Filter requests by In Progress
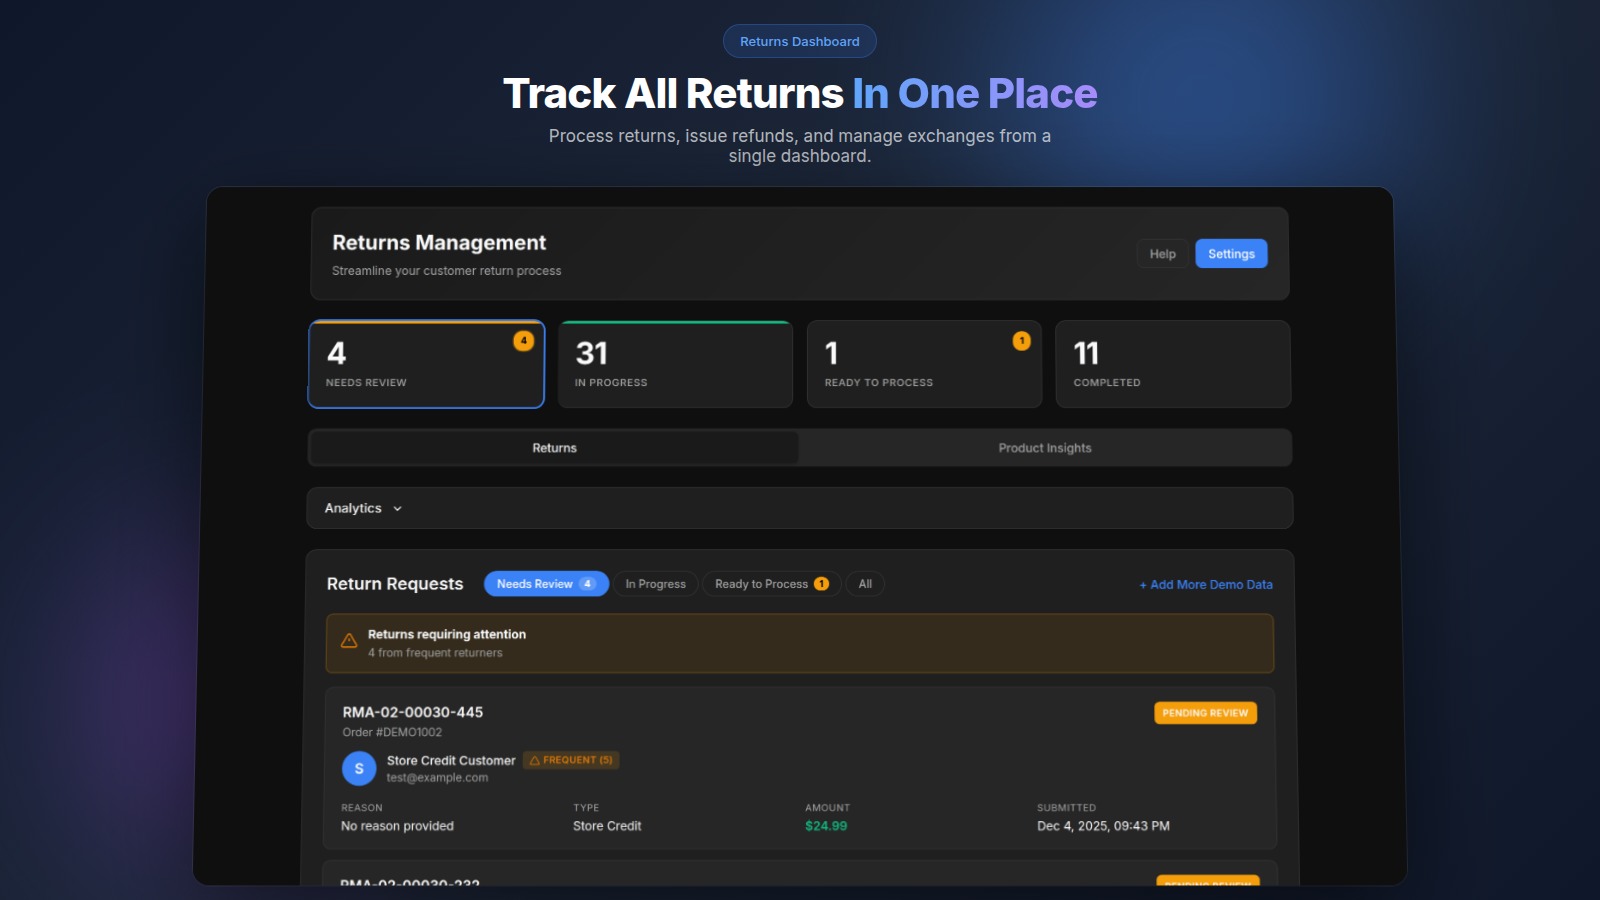The image size is (1600, 900). pyautogui.click(x=655, y=584)
